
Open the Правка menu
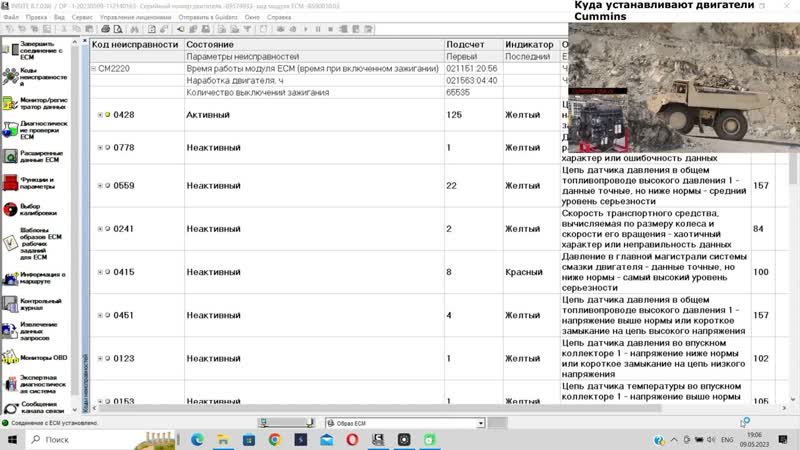pos(36,17)
